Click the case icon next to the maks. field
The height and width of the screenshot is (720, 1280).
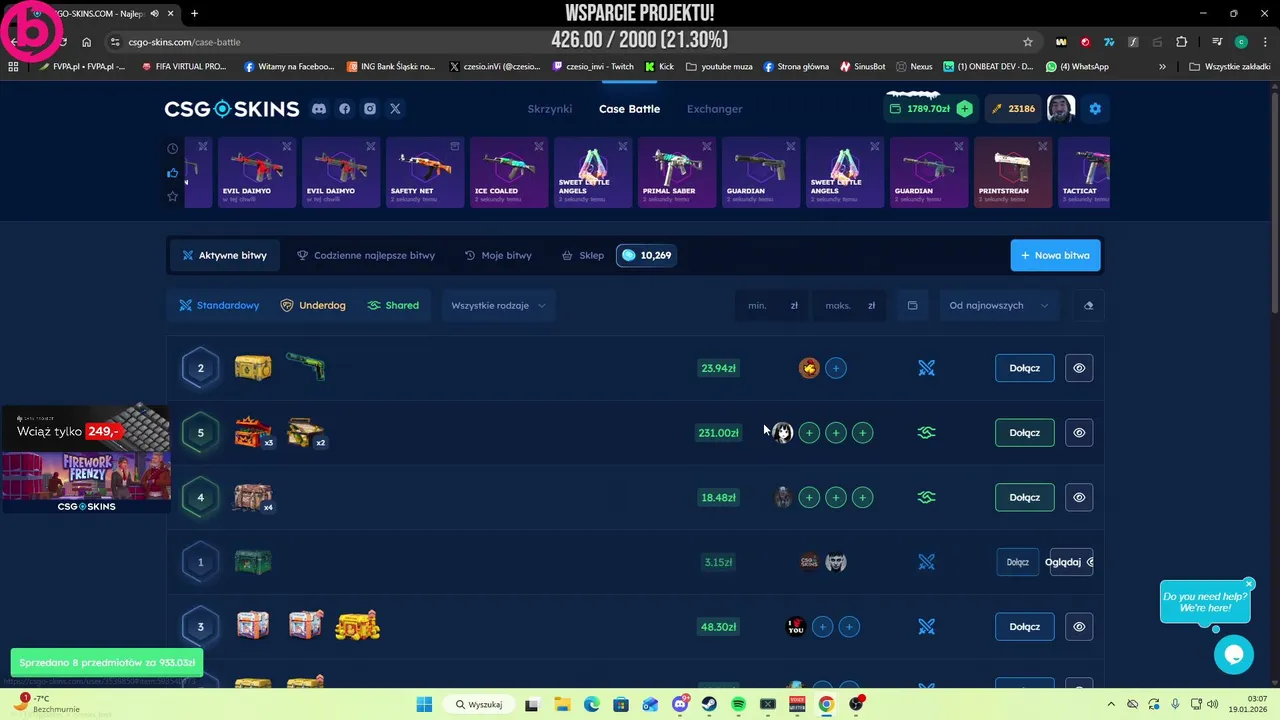912,305
